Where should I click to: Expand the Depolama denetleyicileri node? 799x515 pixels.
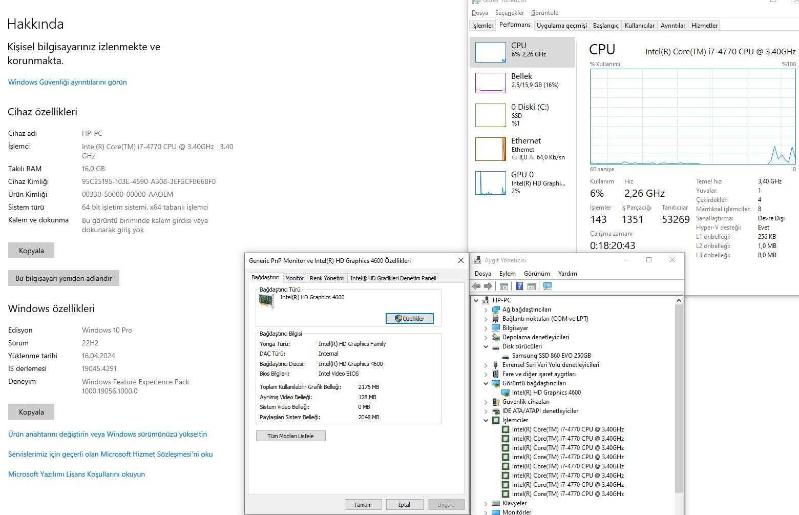[x=486, y=337]
